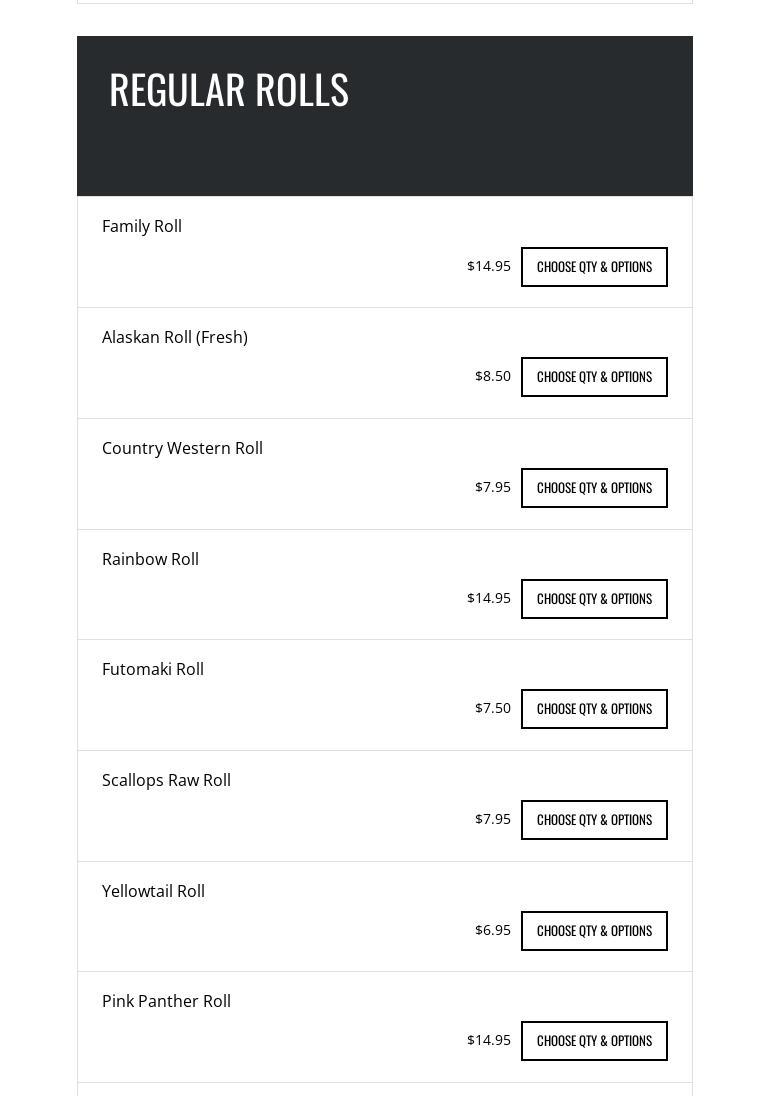Open options for Country Western Roll
The height and width of the screenshot is (1096, 770).
point(594,488)
